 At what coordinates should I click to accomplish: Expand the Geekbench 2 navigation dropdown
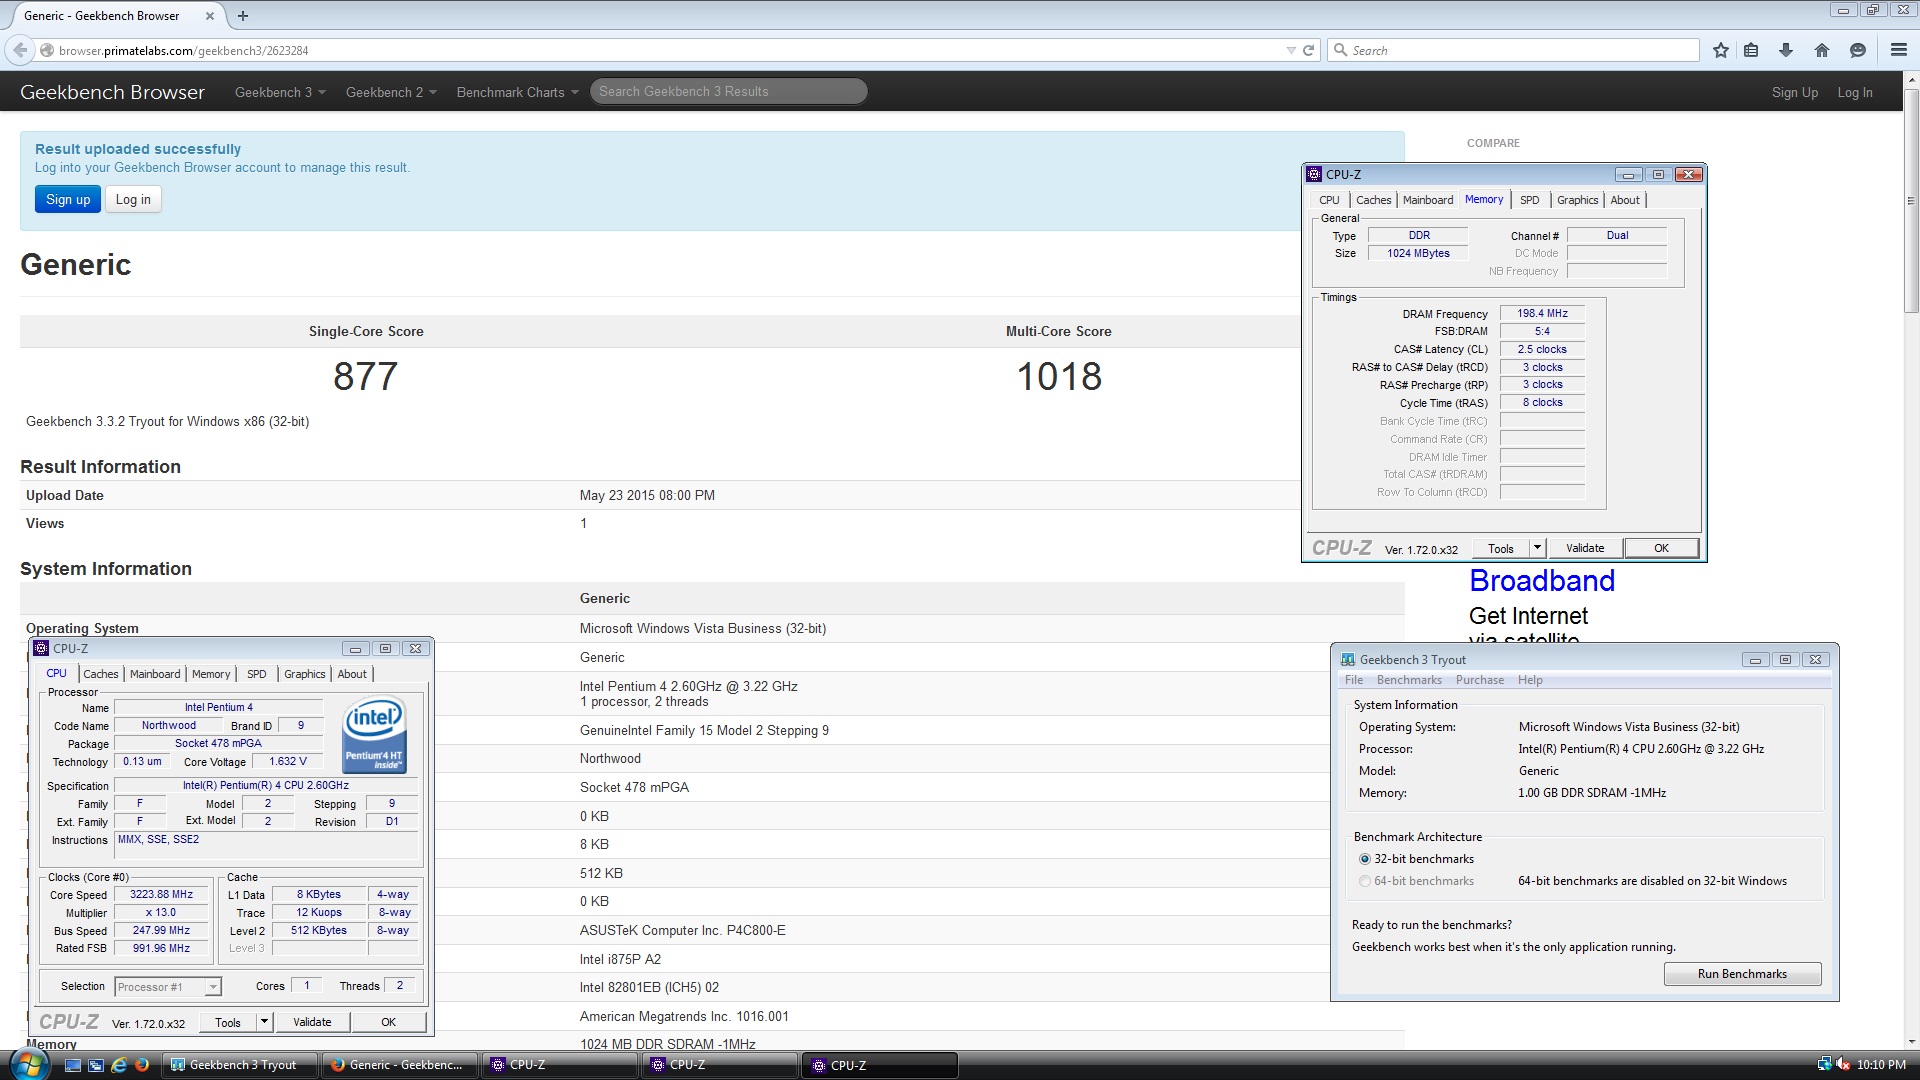pos(391,92)
